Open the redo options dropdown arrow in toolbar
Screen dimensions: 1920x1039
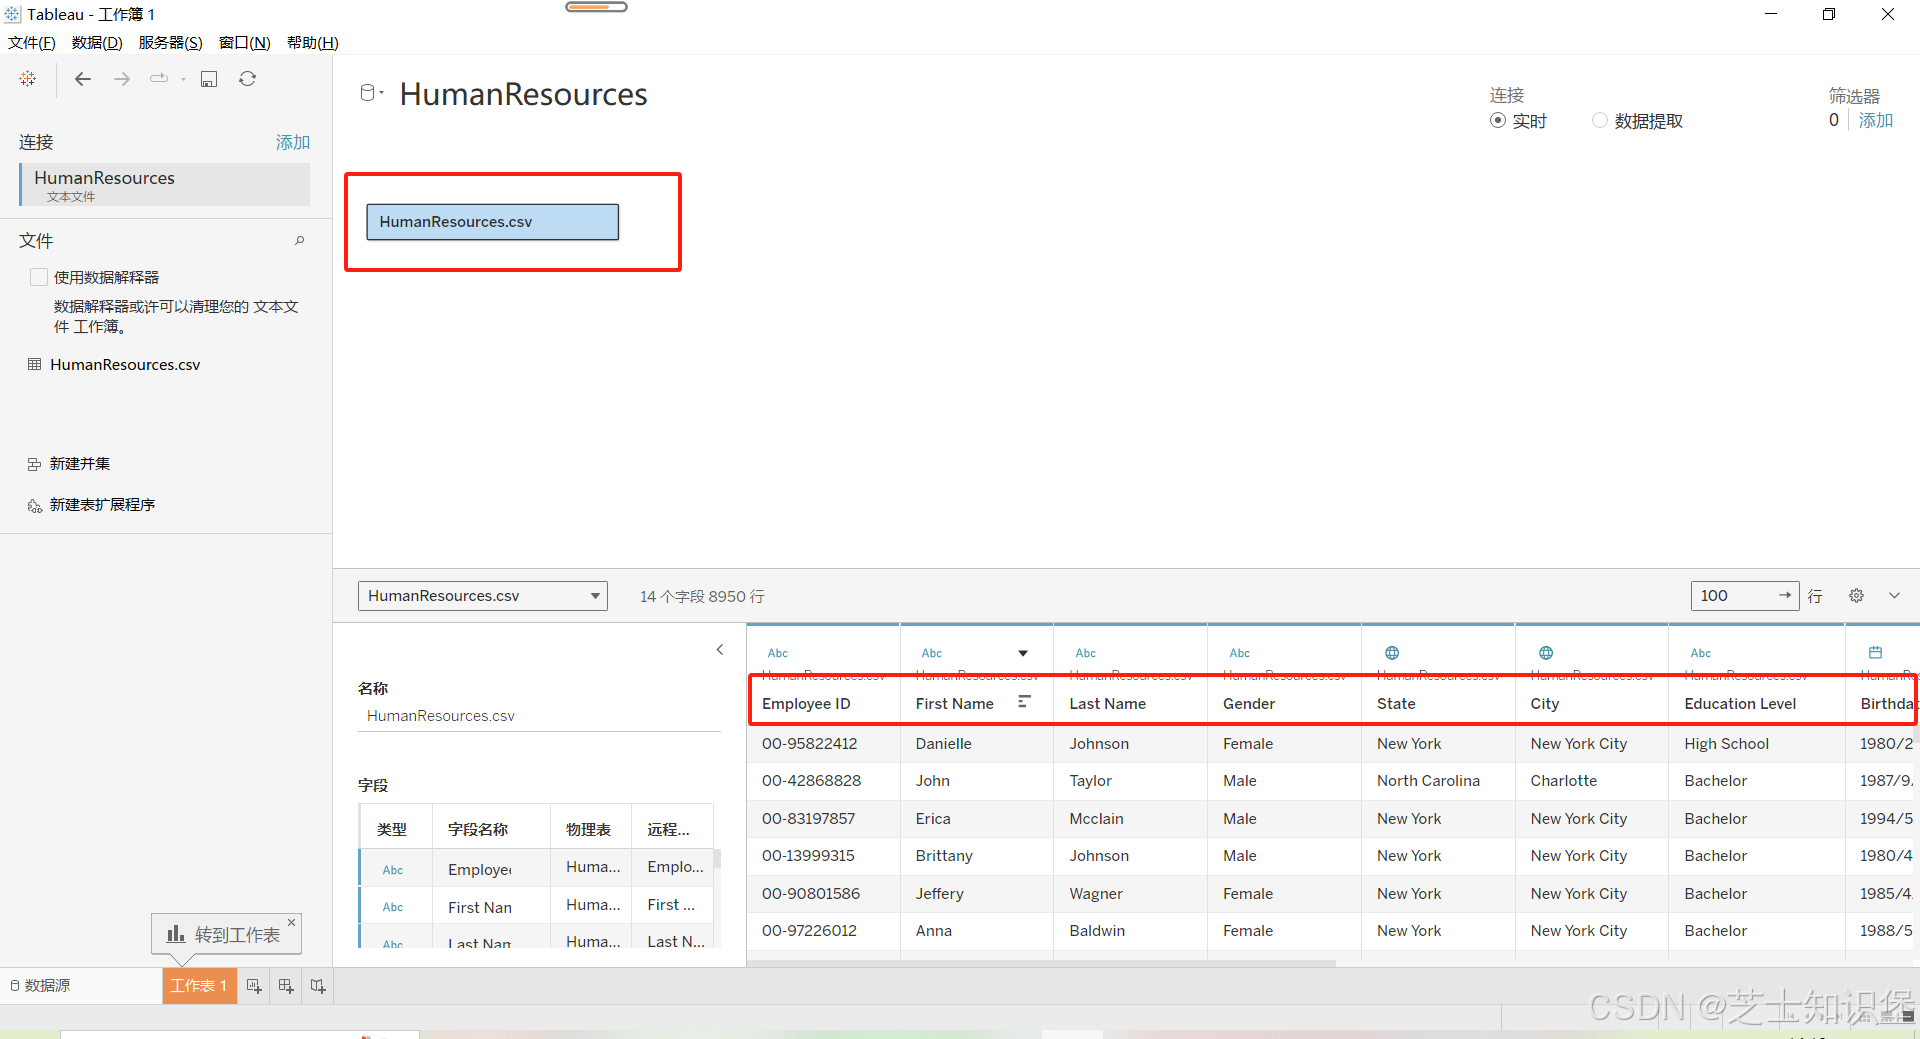click(x=184, y=79)
